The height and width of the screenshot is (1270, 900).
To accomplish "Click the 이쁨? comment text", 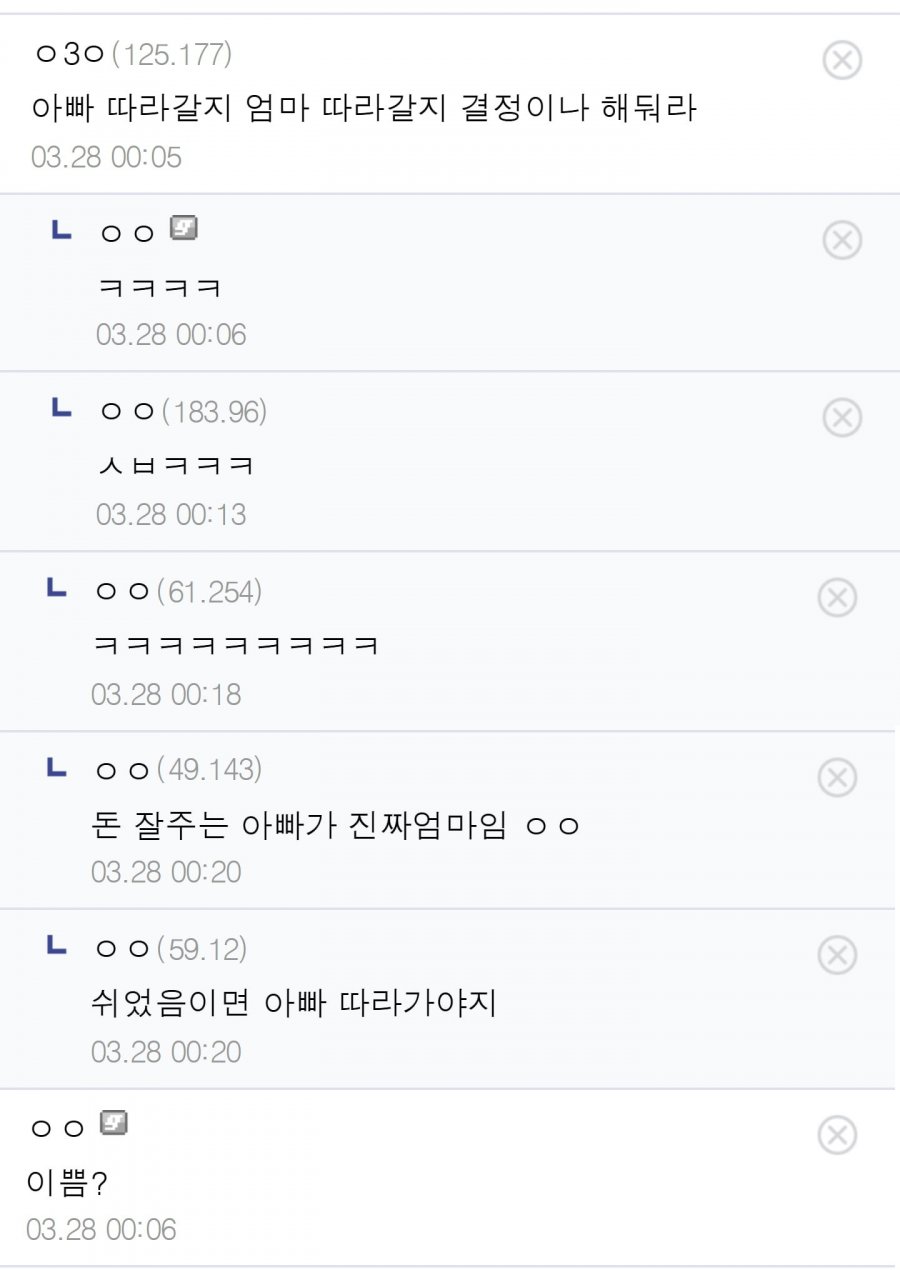I will click(x=66, y=1184).
